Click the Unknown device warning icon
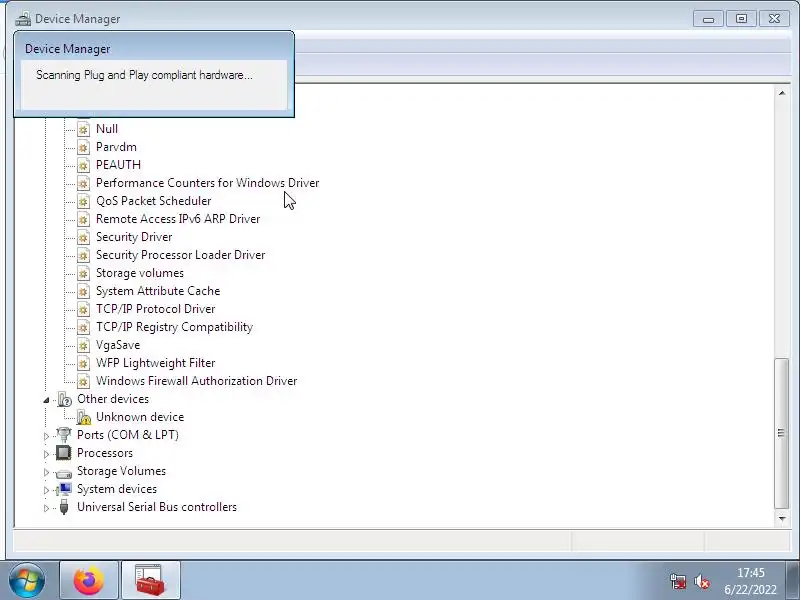This screenshot has height=600, width=800. (84, 417)
